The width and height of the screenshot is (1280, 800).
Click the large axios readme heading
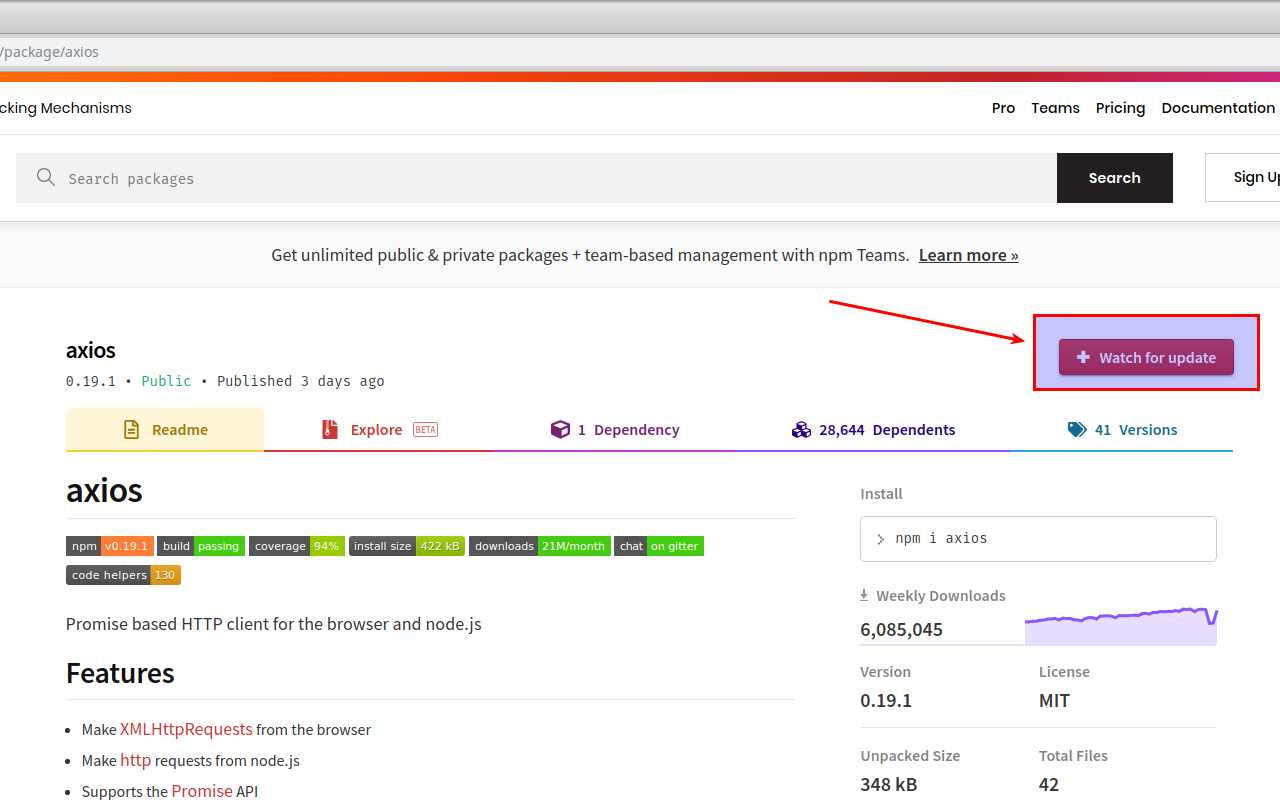pos(104,490)
